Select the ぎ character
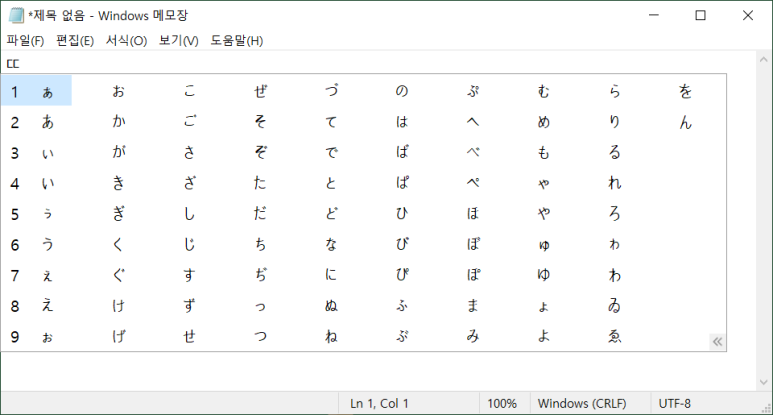The height and width of the screenshot is (415, 773). [x=118, y=213]
